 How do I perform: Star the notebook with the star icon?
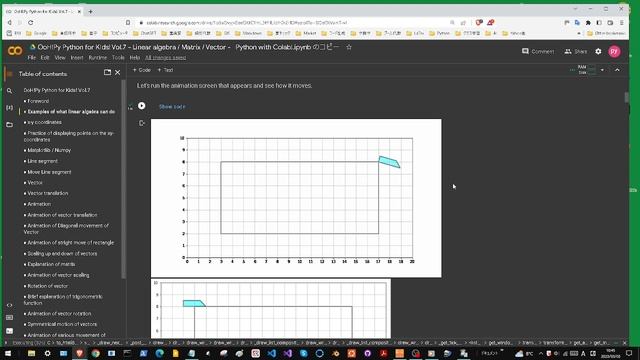coord(349,47)
